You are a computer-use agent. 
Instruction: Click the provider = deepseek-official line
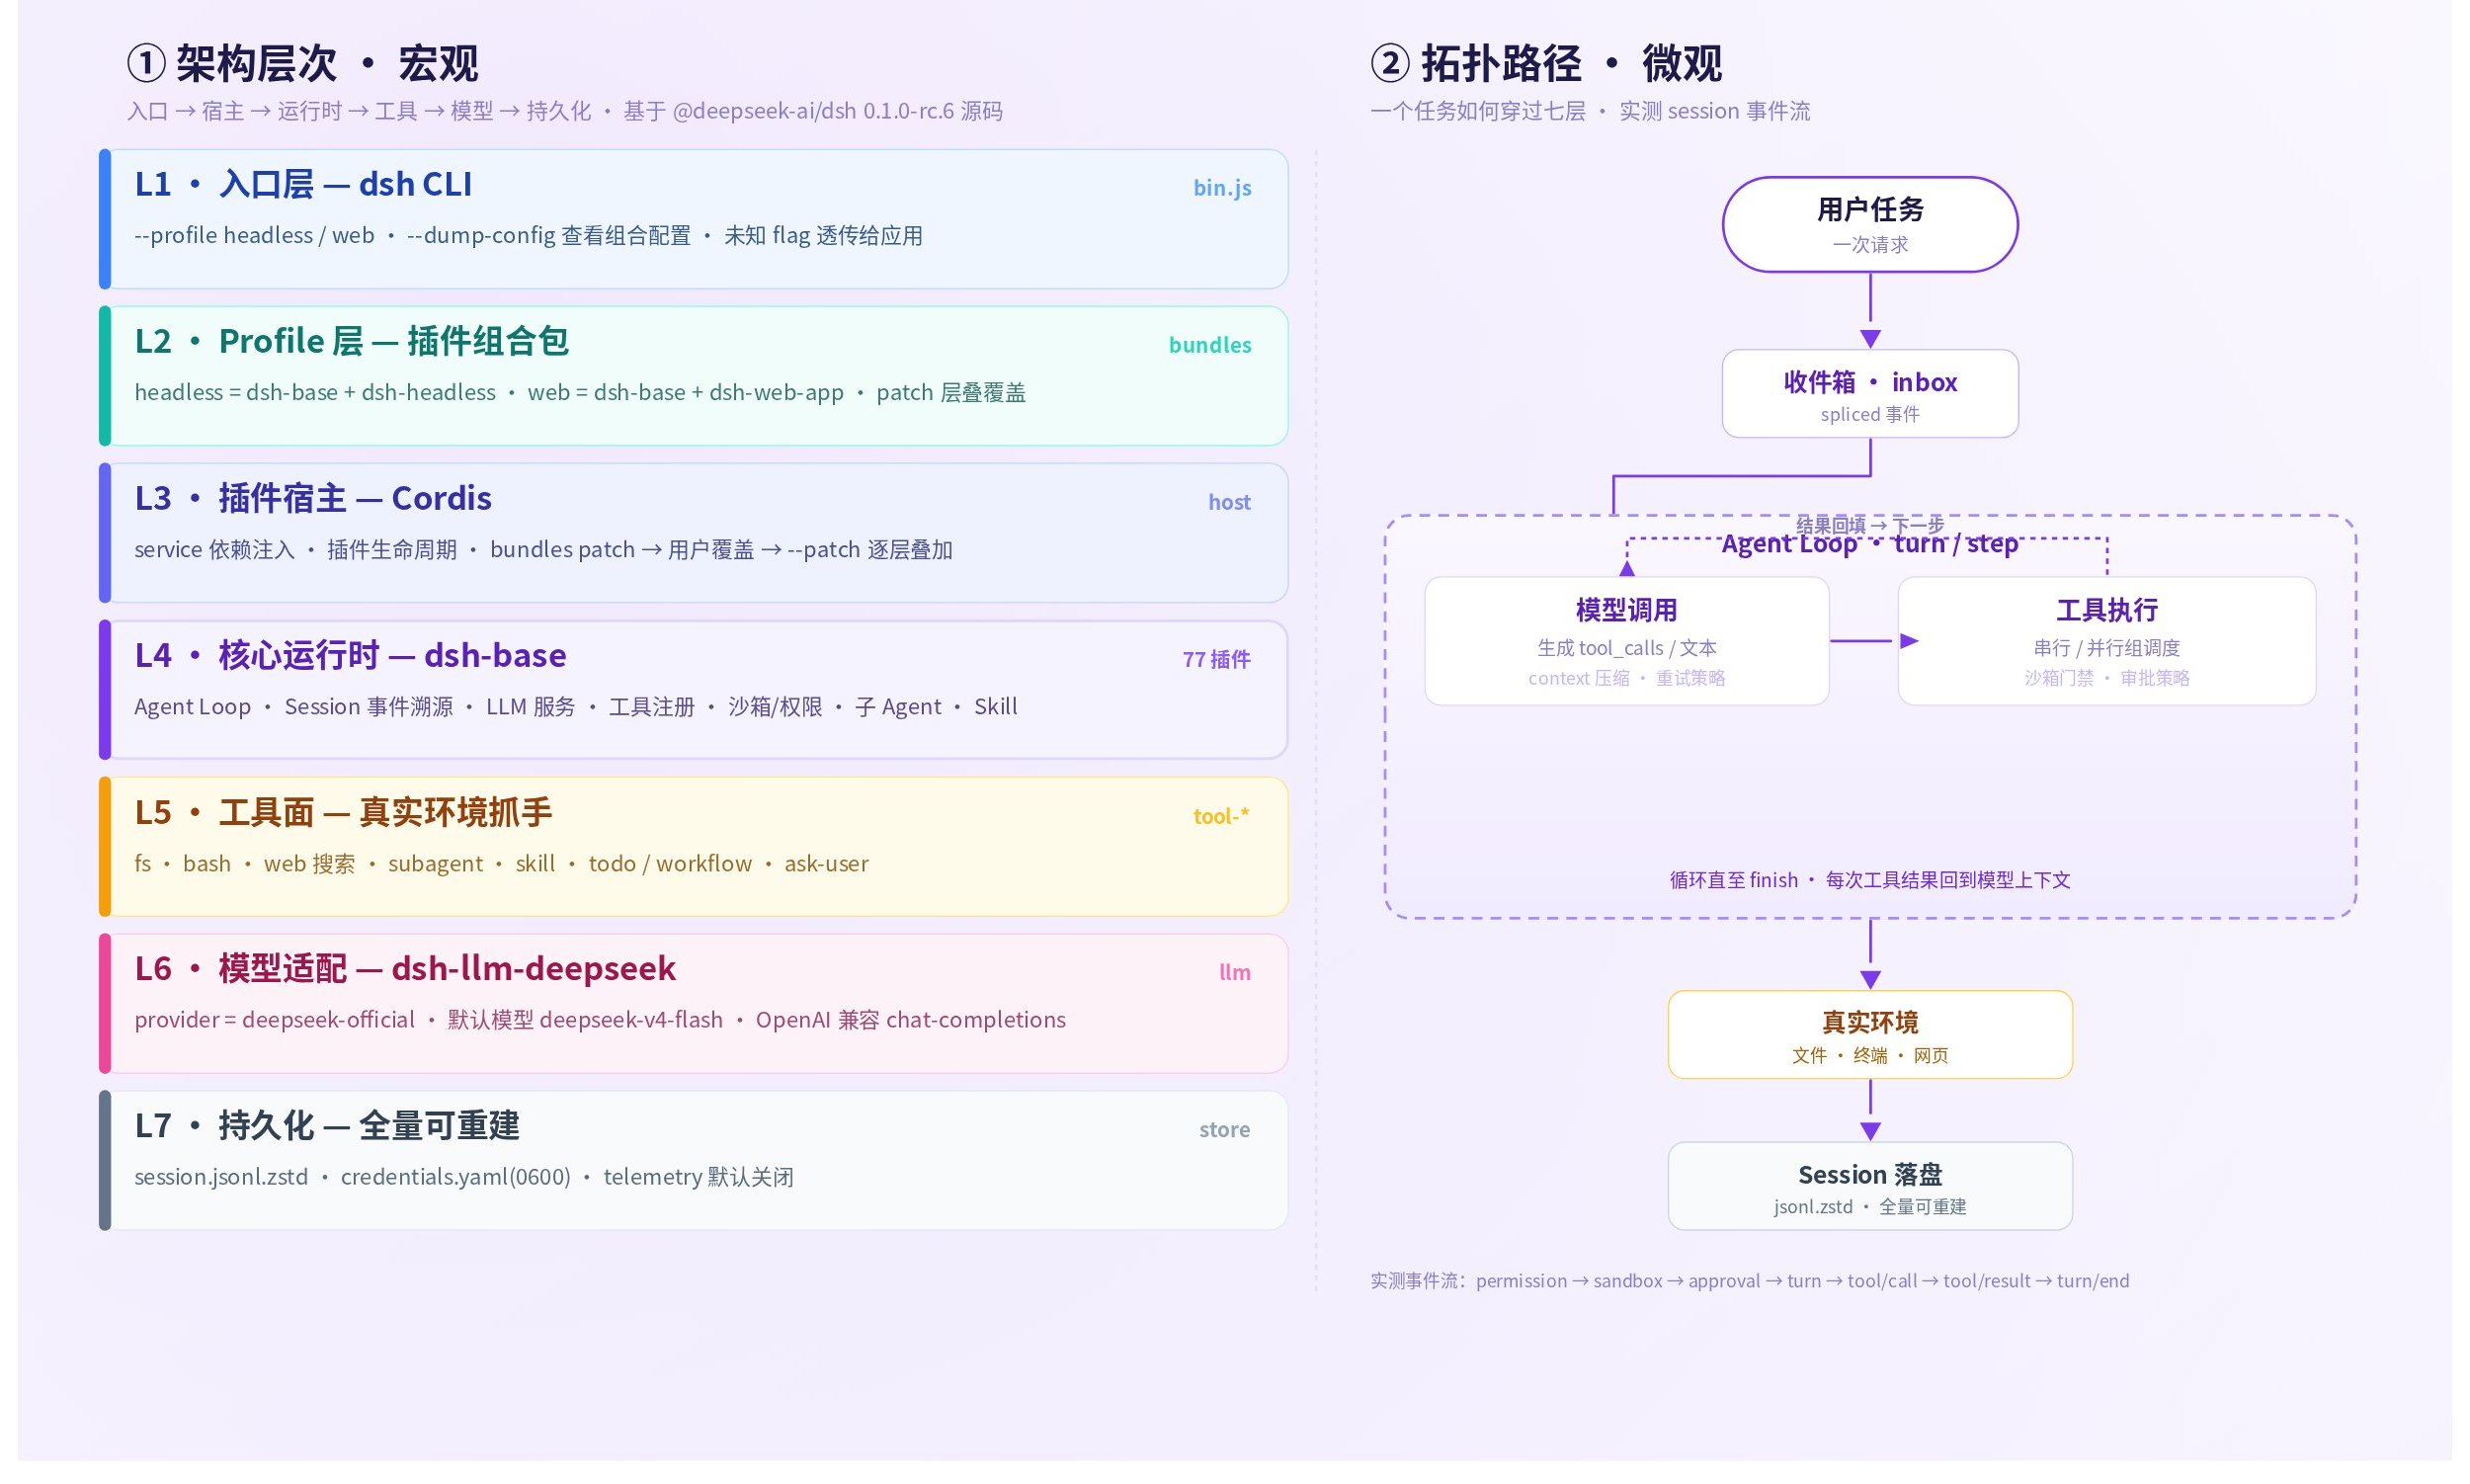coord(600,1020)
